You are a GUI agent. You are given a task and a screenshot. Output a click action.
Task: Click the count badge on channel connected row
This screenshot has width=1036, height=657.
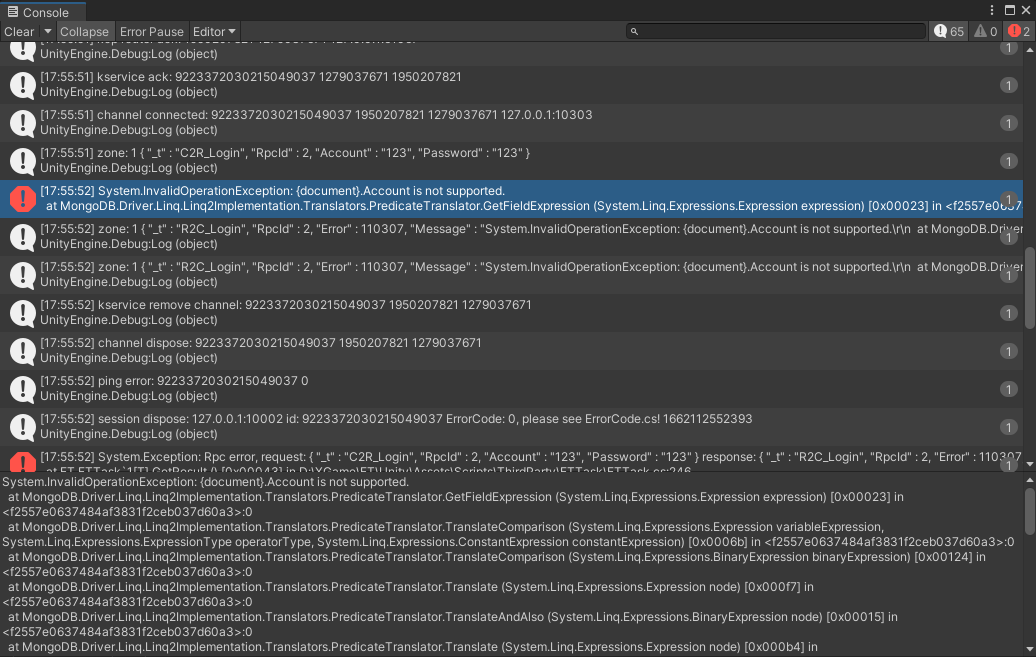(1008, 123)
